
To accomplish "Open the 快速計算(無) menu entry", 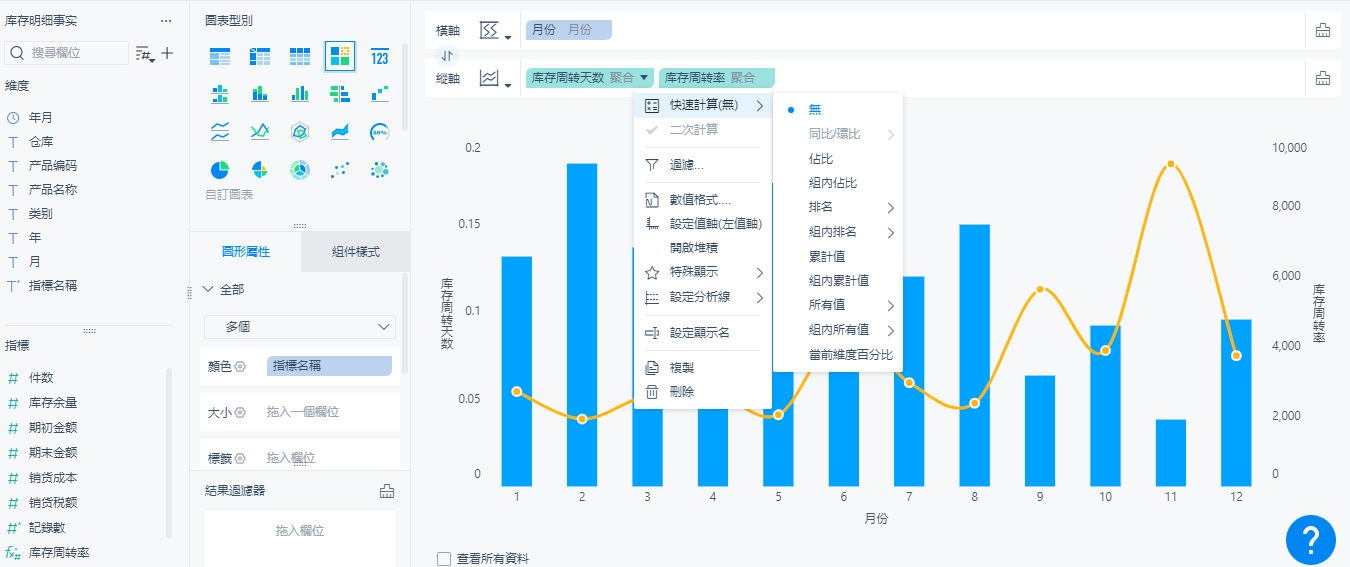I will tap(703, 106).
